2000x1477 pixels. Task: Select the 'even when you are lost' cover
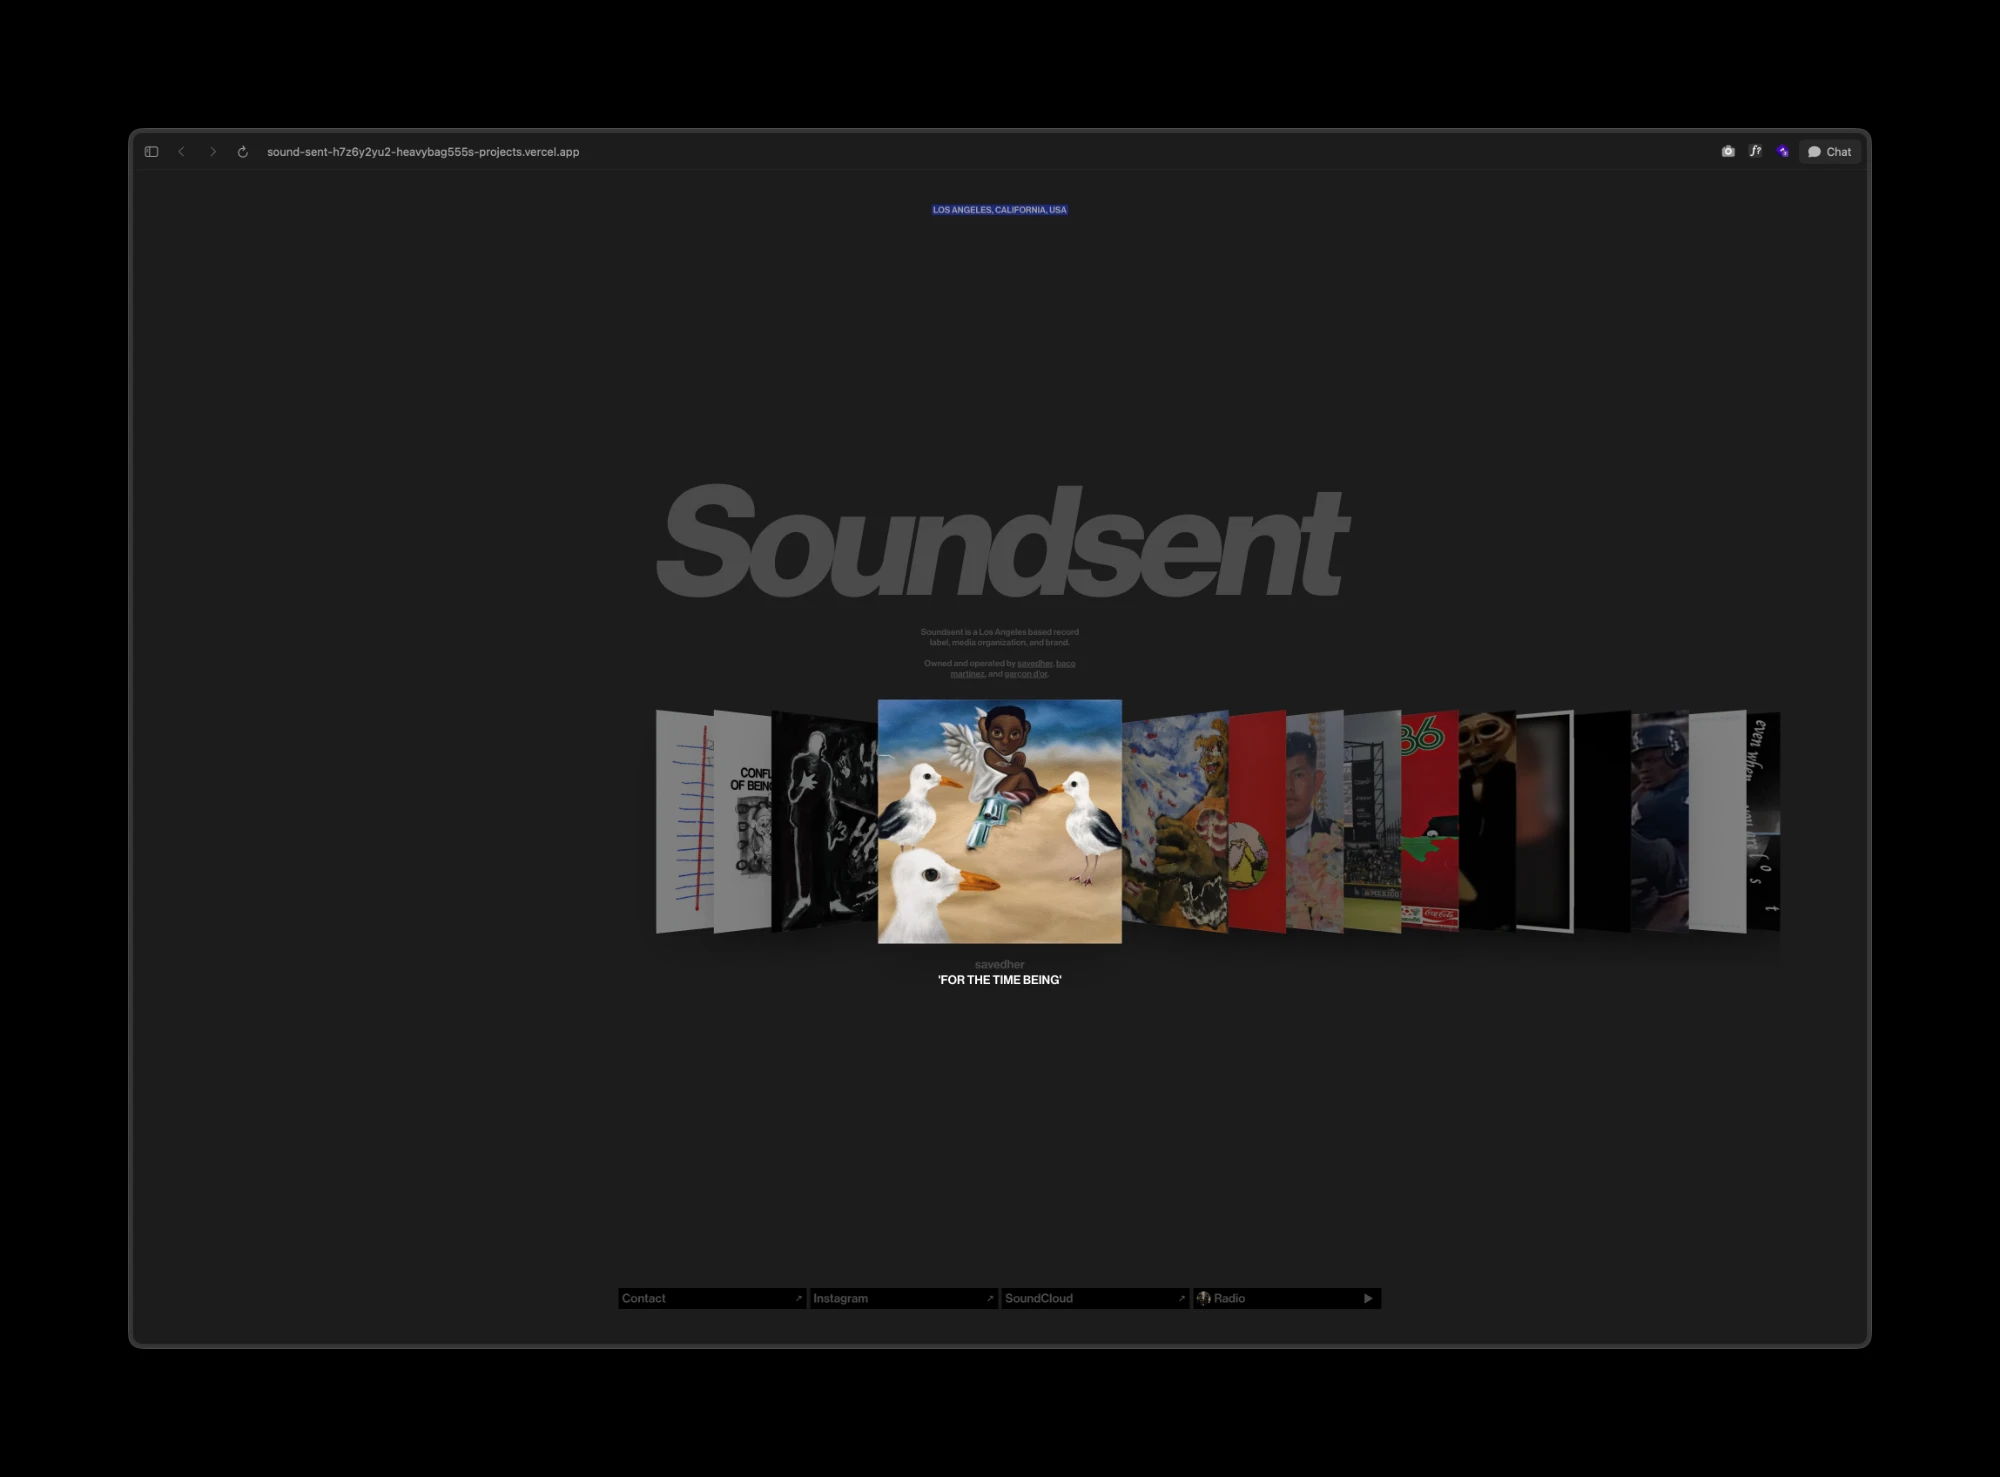point(1763,821)
